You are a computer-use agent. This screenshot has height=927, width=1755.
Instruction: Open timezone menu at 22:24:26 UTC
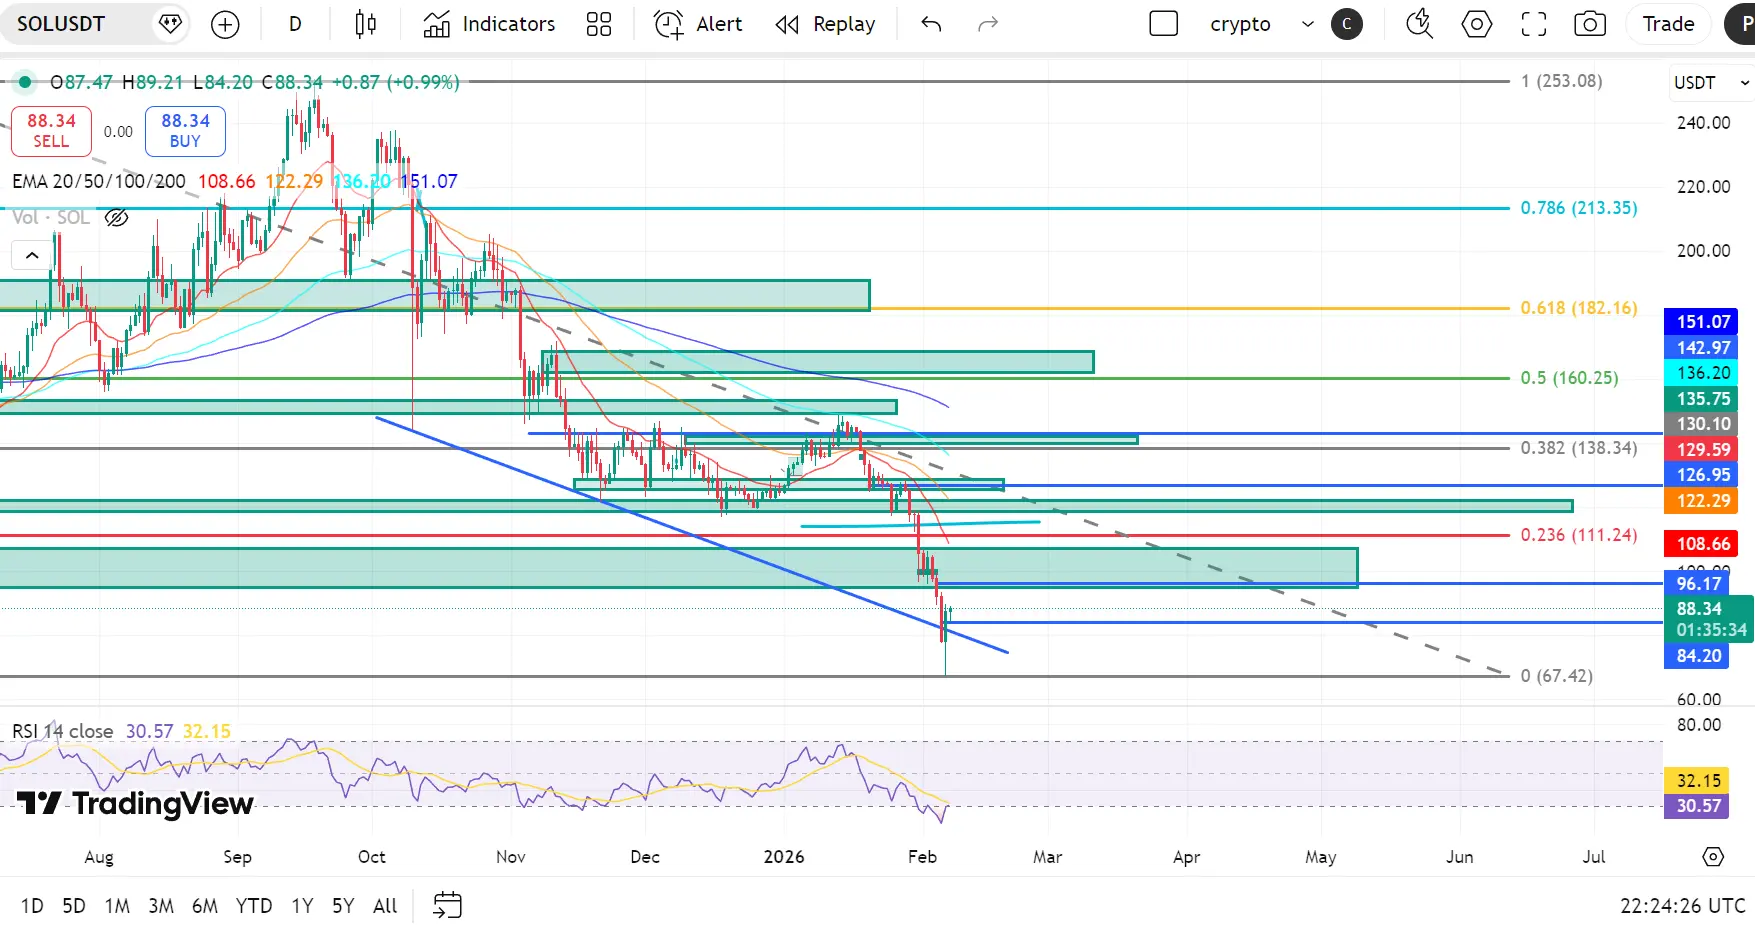(1683, 906)
